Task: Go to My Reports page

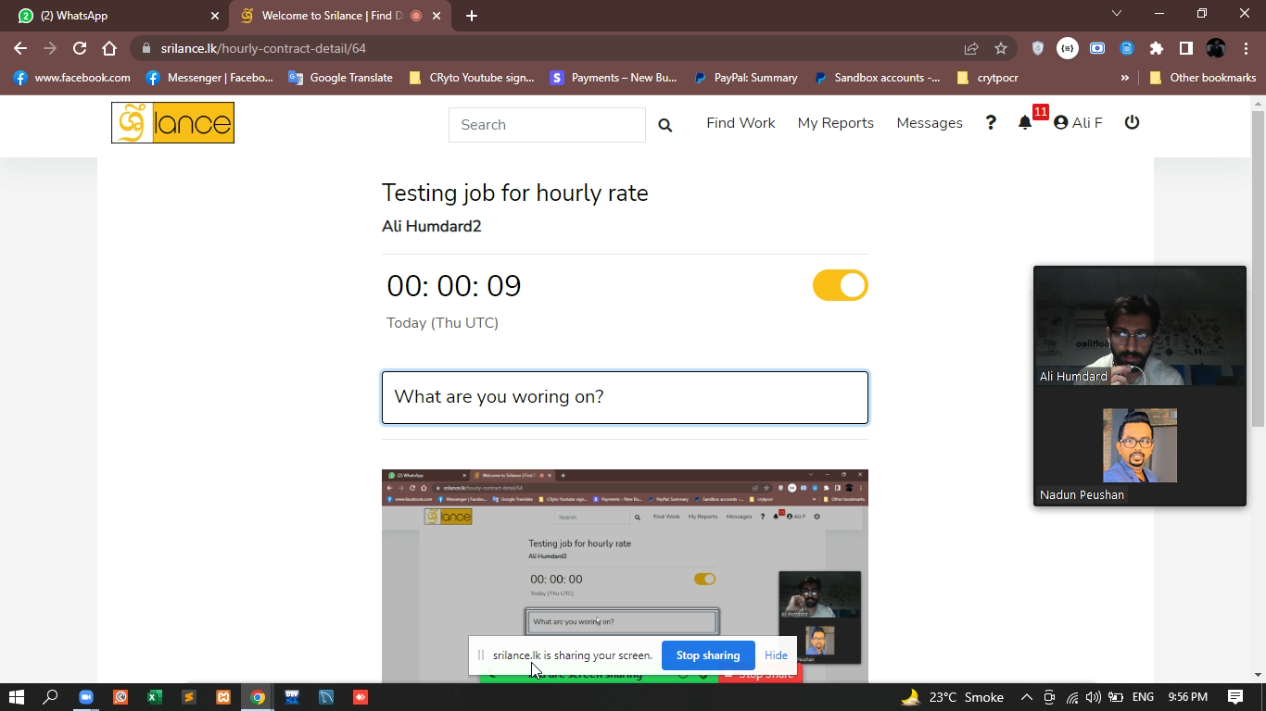Action: [x=835, y=123]
